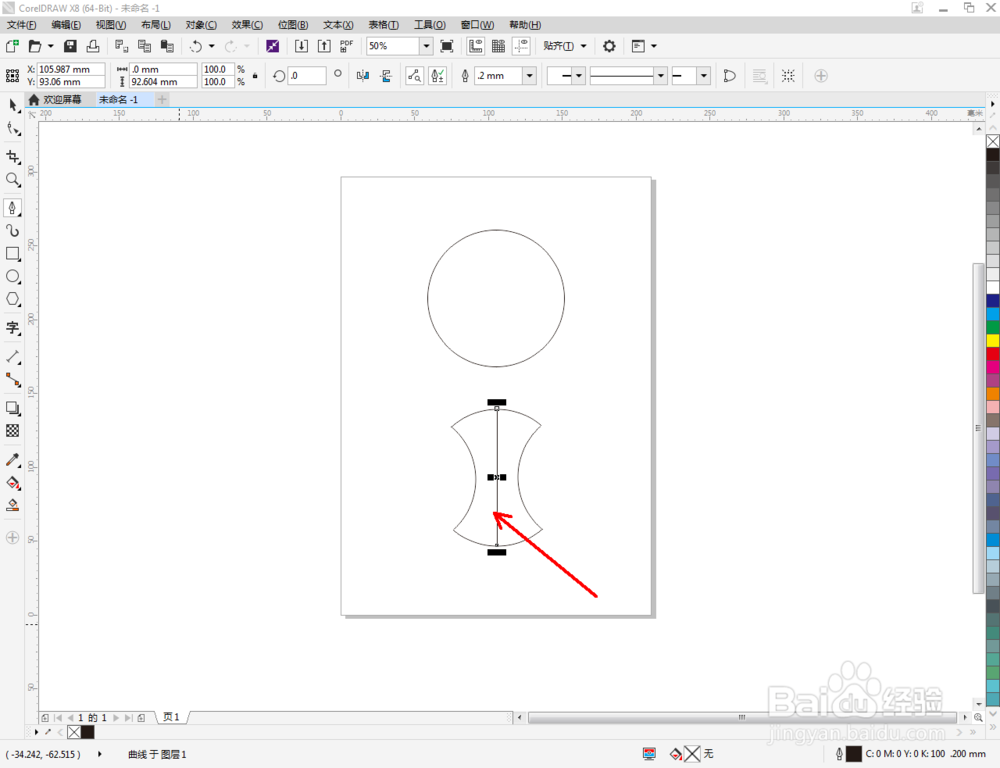Switch to the Welcome Screen tab
The height and width of the screenshot is (768, 1000).
click(56, 100)
